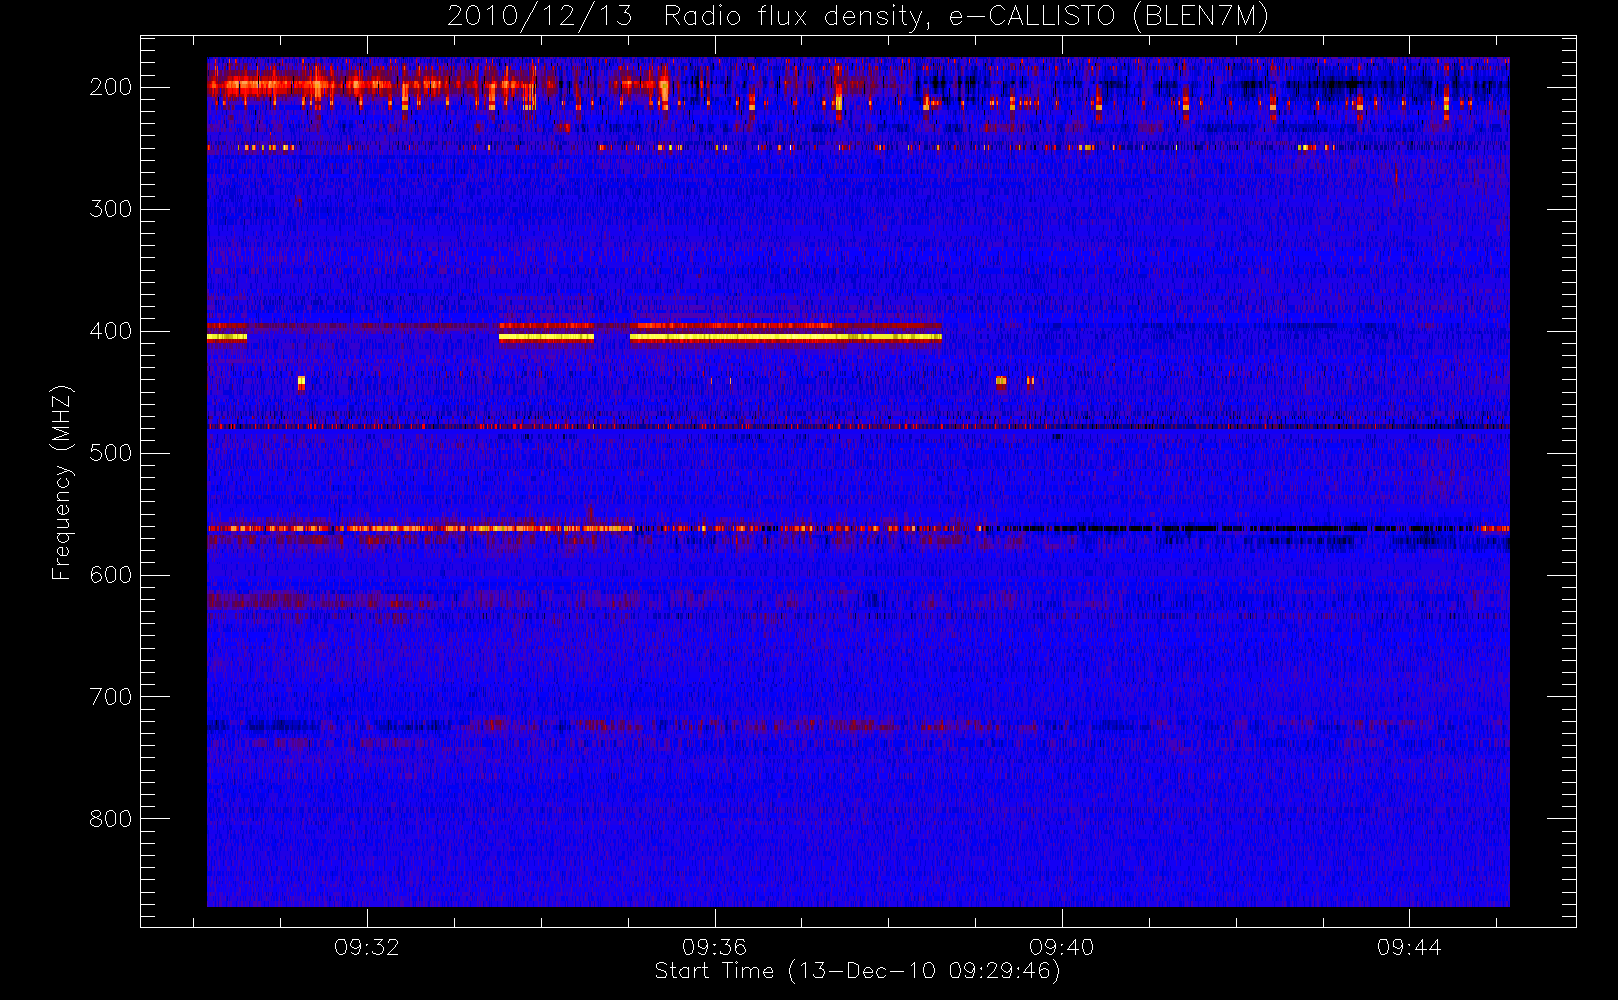1618x1000 pixels.
Task: Click the 600 frequency tick label
Action: (x=111, y=575)
